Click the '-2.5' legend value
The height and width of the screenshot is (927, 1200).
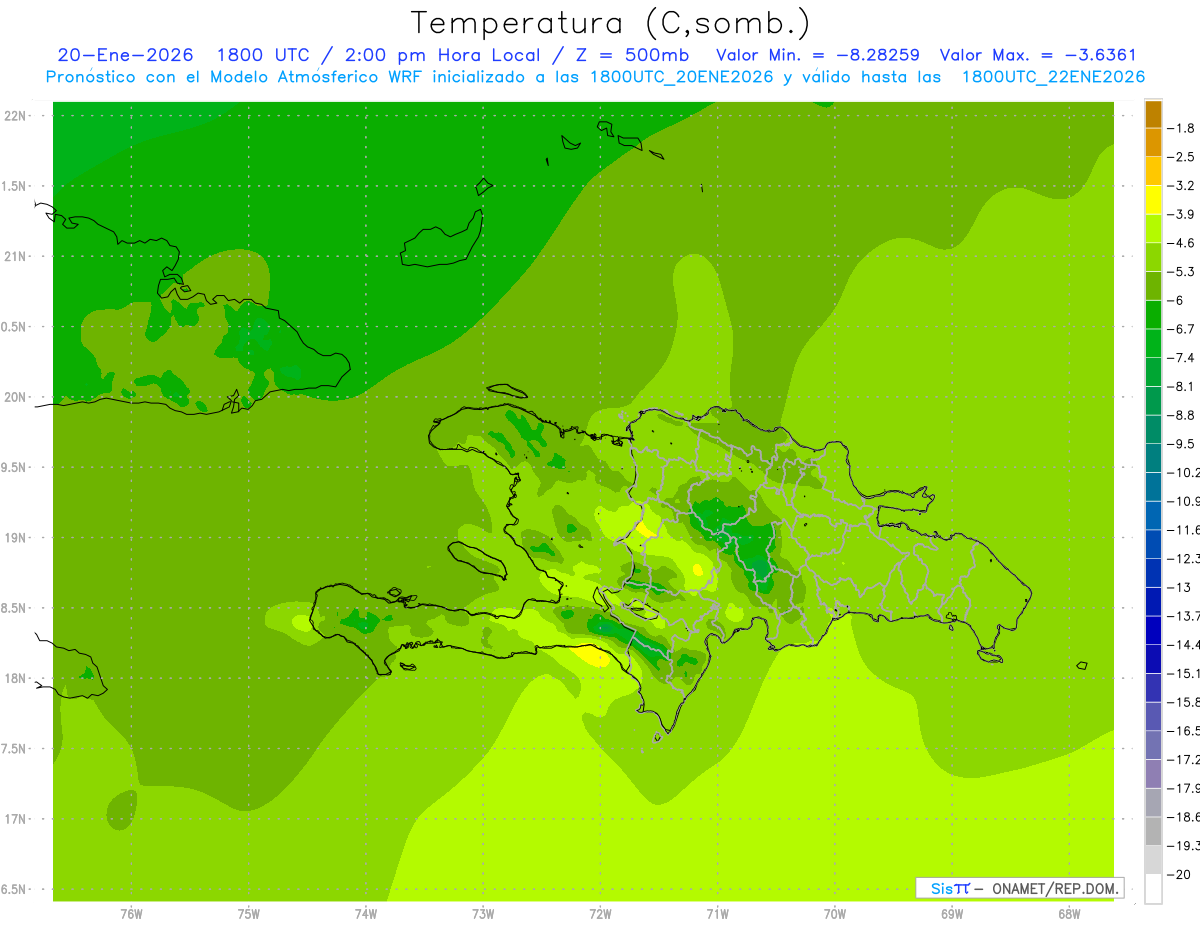click(x=1181, y=157)
